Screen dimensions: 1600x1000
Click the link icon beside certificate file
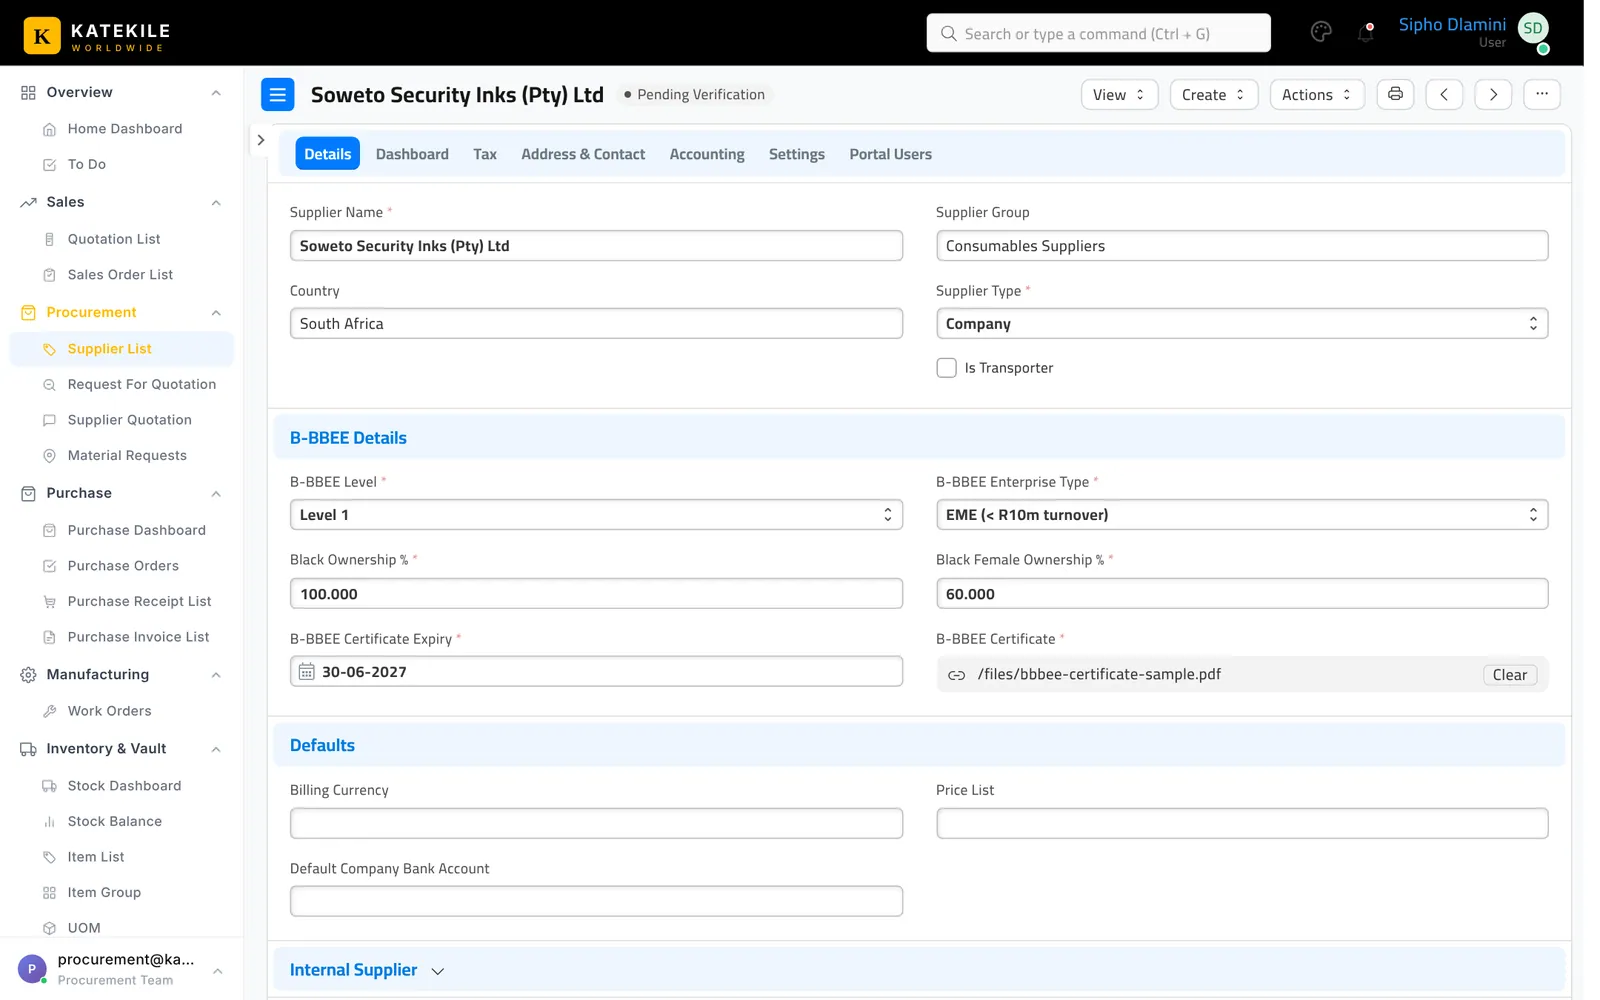point(957,675)
